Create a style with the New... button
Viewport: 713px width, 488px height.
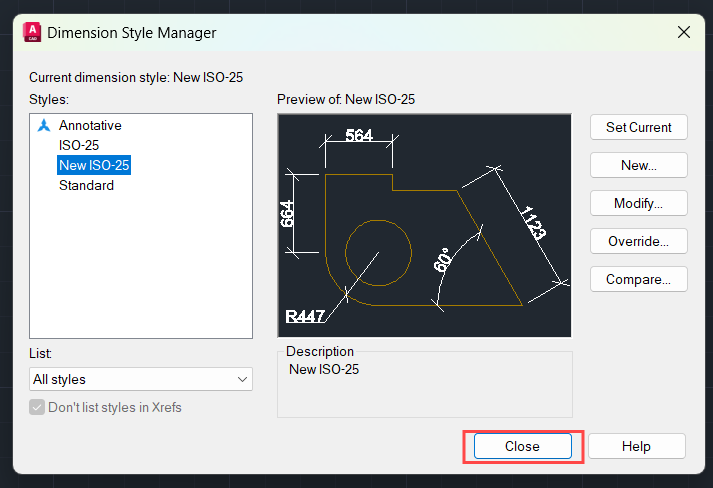[638, 165]
